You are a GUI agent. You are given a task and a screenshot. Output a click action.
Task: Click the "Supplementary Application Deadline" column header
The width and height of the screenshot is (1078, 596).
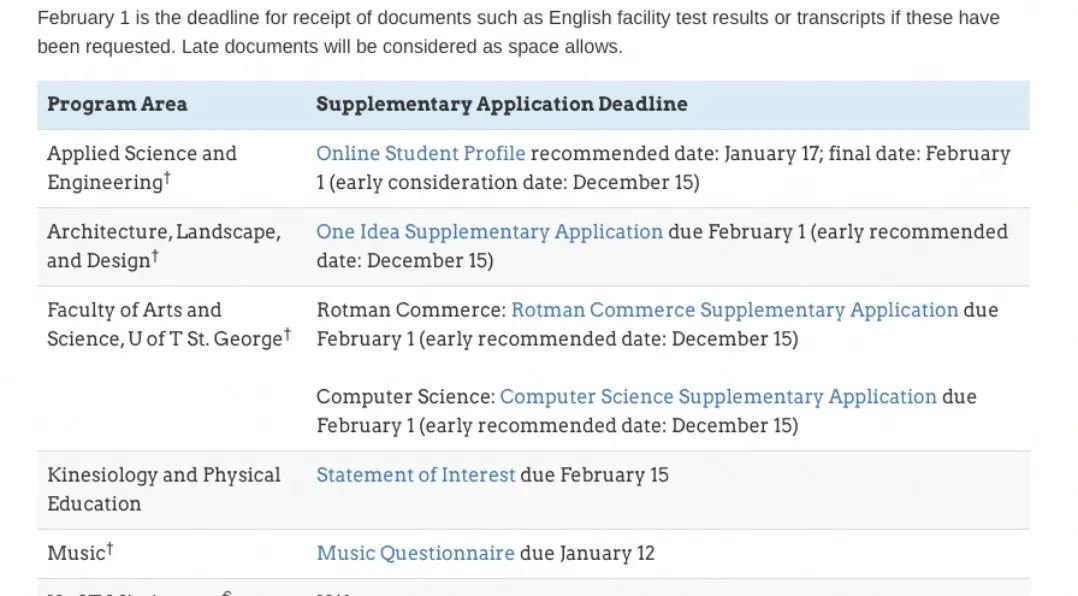(x=501, y=105)
